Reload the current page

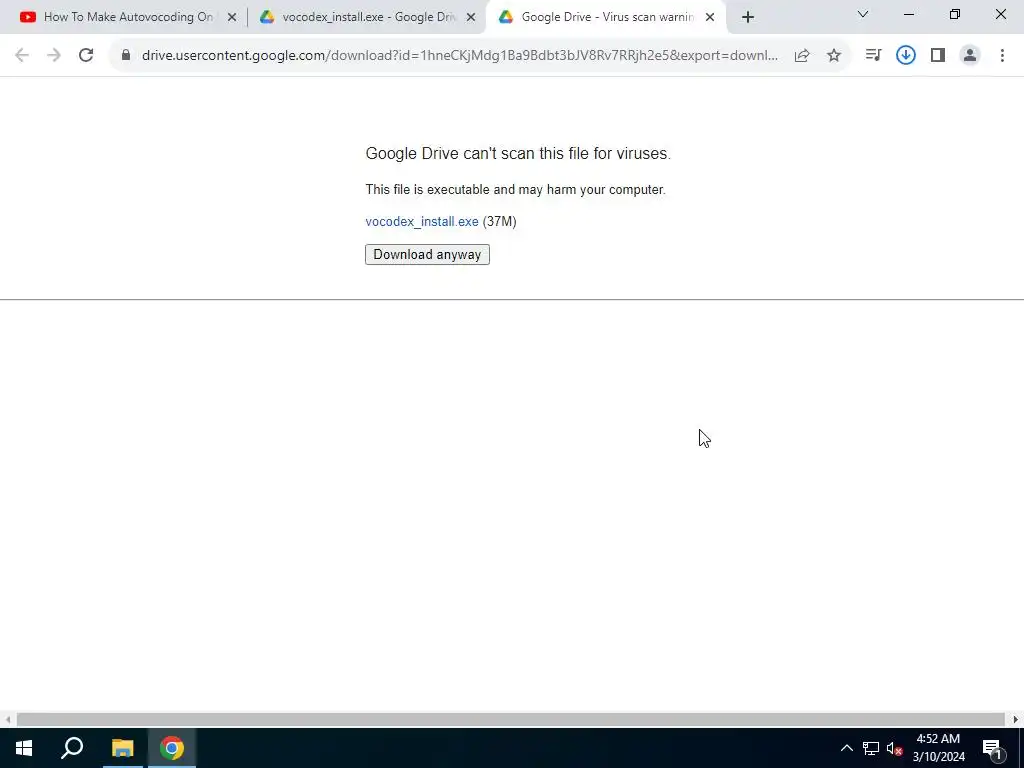click(86, 56)
